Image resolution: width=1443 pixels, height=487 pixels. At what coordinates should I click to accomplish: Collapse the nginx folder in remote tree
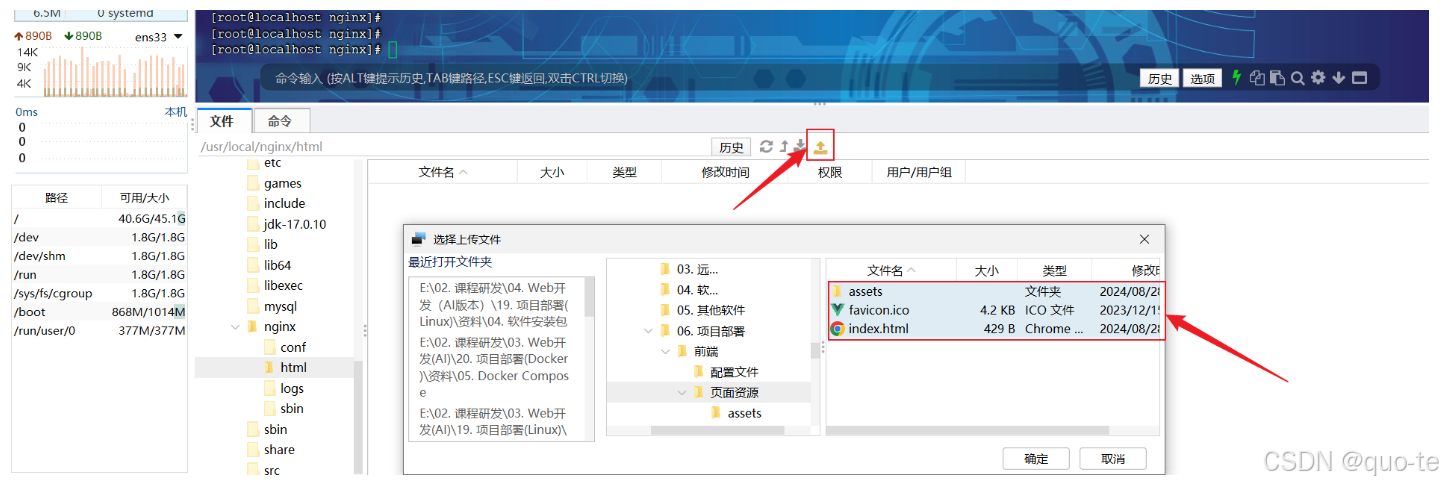pyautogui.click(x=235, y=327)
